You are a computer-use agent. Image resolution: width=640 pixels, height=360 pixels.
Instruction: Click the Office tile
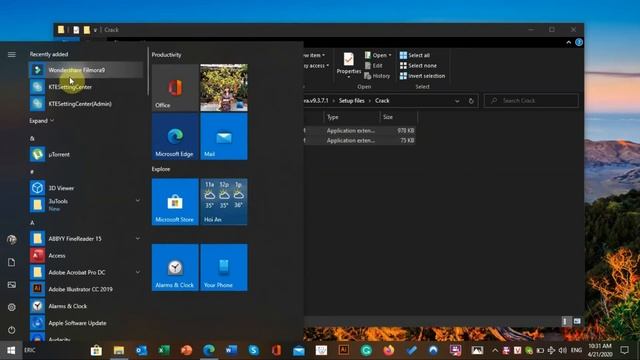tap(175, 87)
